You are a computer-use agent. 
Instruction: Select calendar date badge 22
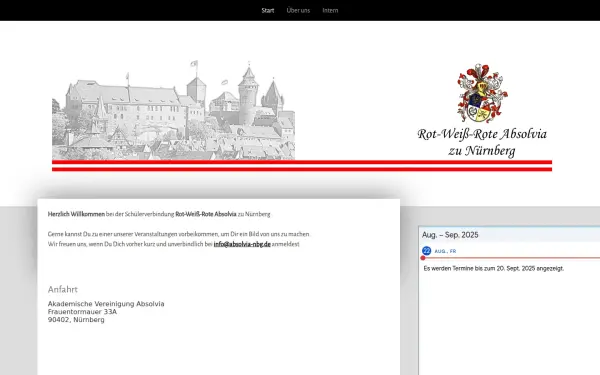coord(426,251)
